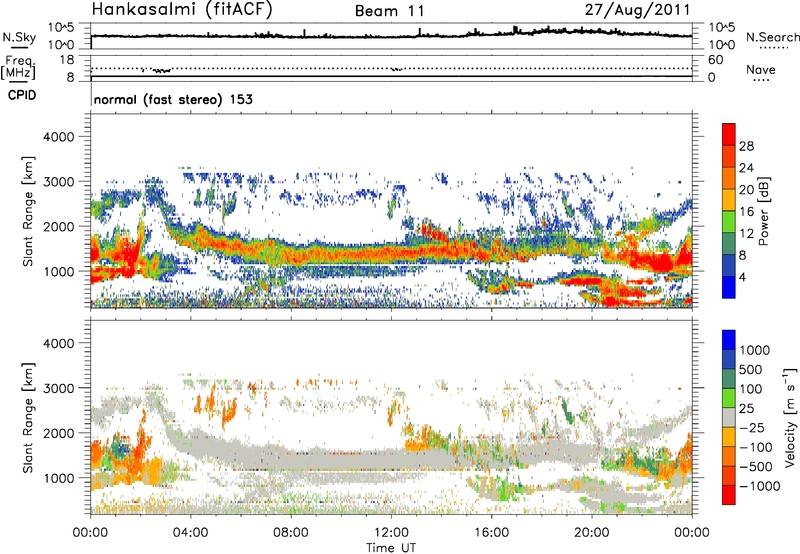Click the '18' frequency axis value
This screenshot has width=800, height=554.
[x=66, y=60]
